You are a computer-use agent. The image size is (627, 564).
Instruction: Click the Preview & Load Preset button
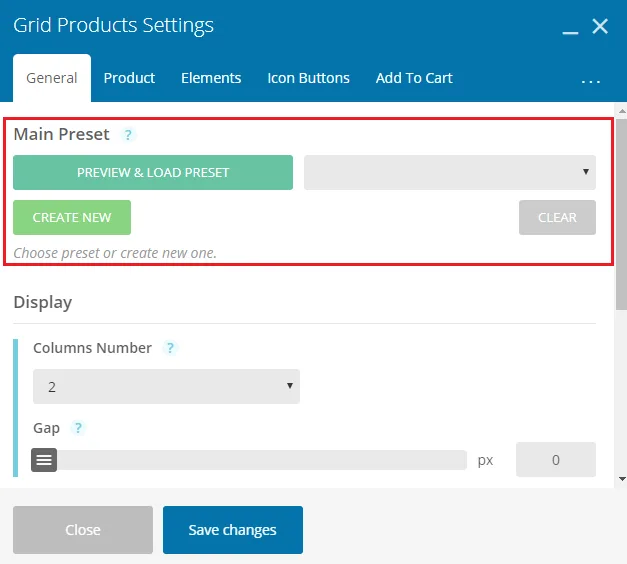click(153, 172)
